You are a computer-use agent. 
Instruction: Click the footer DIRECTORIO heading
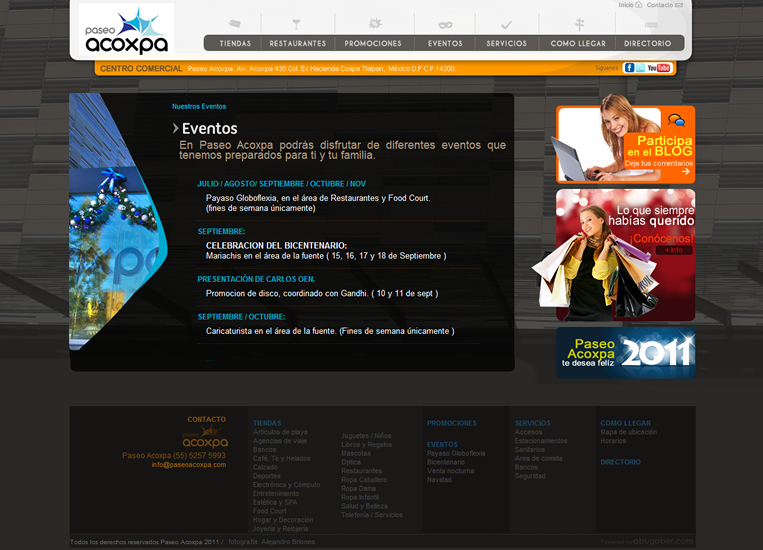click(x=620, y=462)
